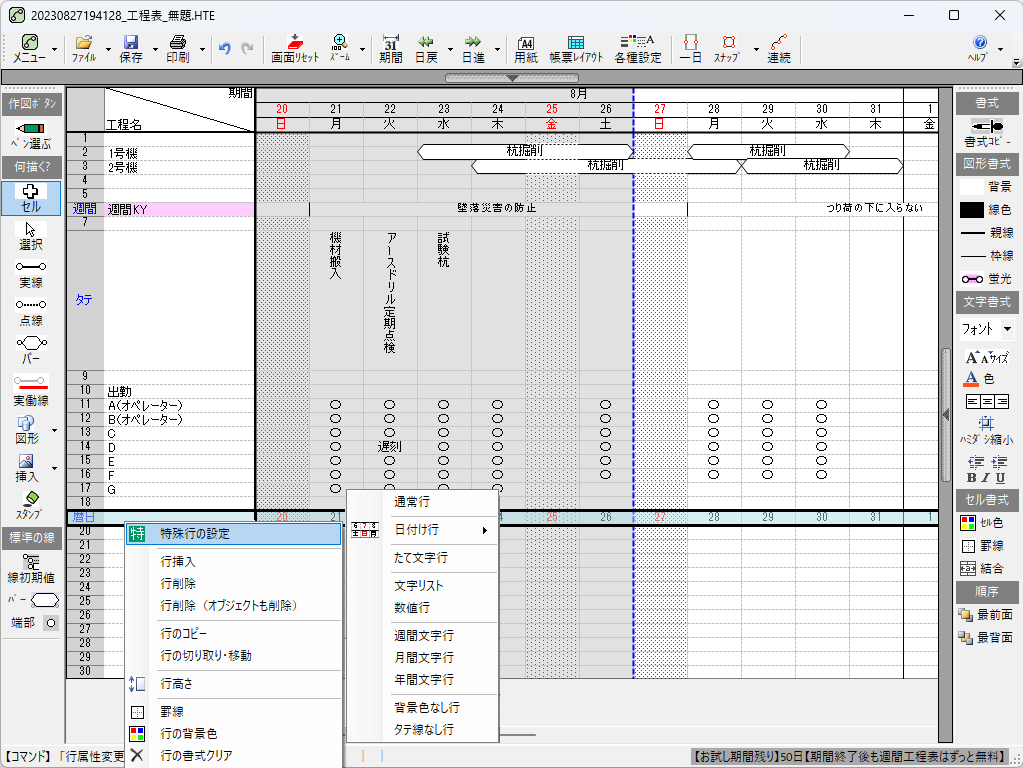Viewport: 1023px width, 768px height.
Task: Expand the ズーム dropdown arrow
Action: pos(362,49)
